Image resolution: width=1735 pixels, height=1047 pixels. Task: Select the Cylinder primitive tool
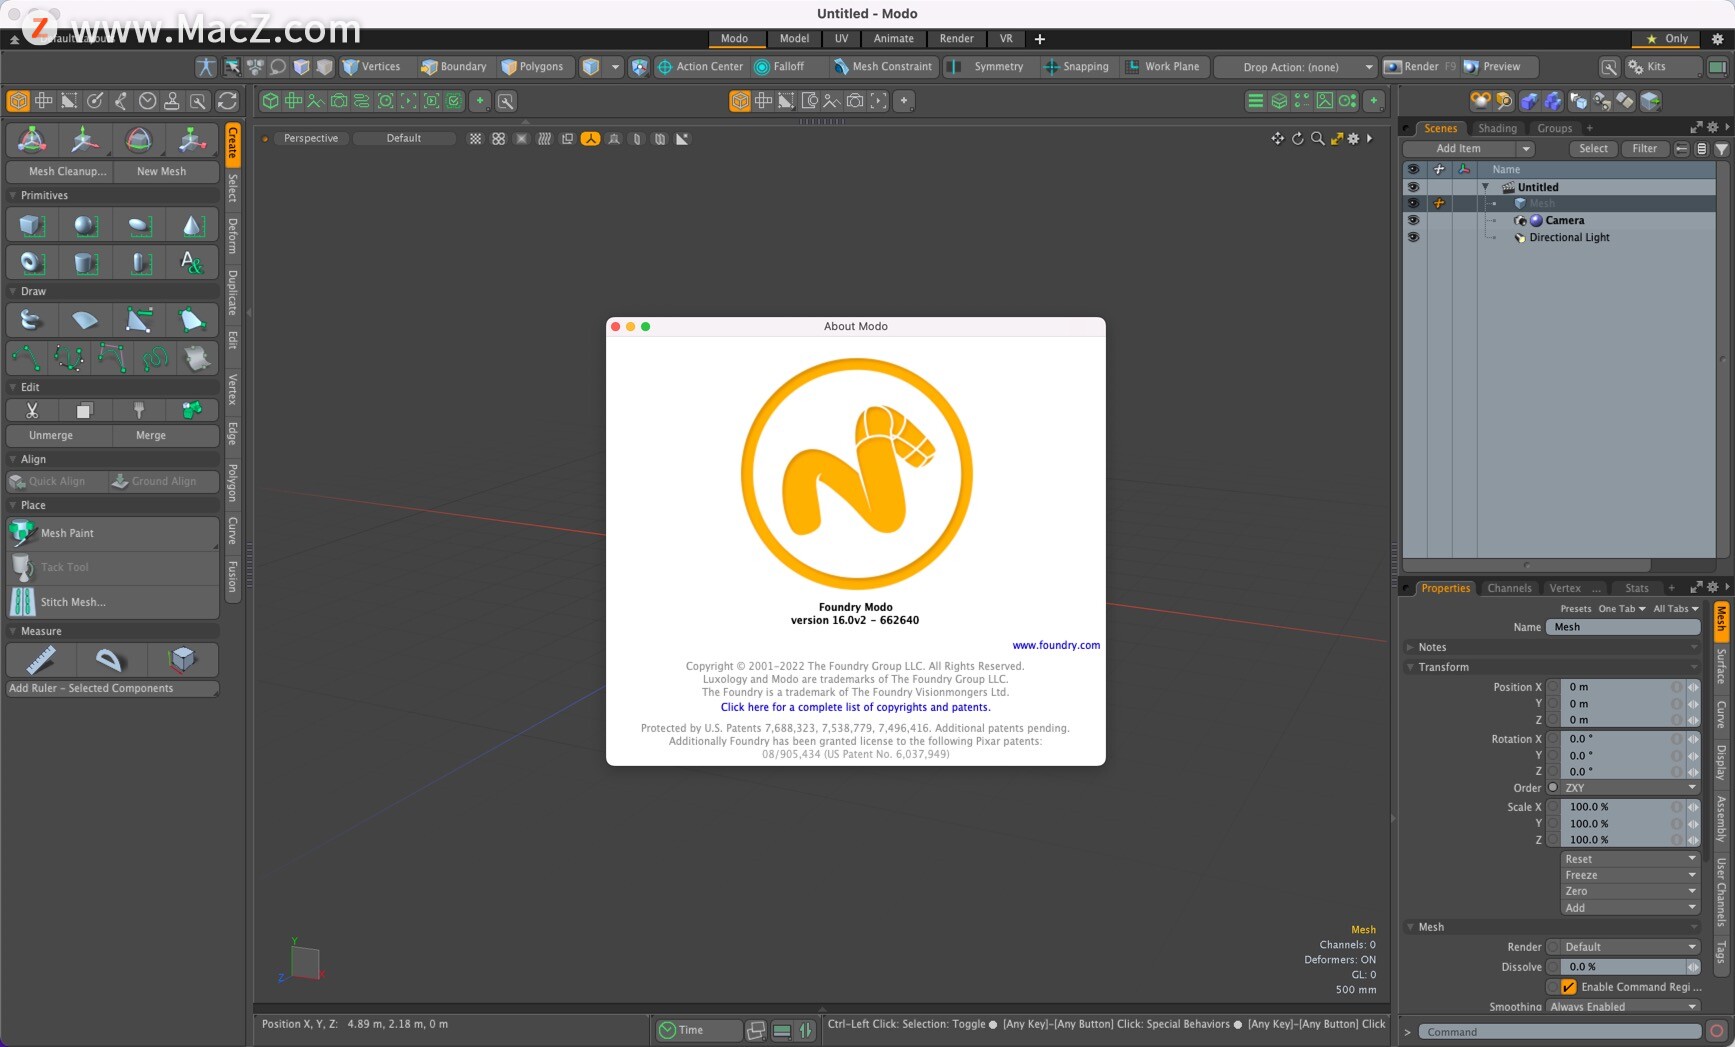(86, 263)
